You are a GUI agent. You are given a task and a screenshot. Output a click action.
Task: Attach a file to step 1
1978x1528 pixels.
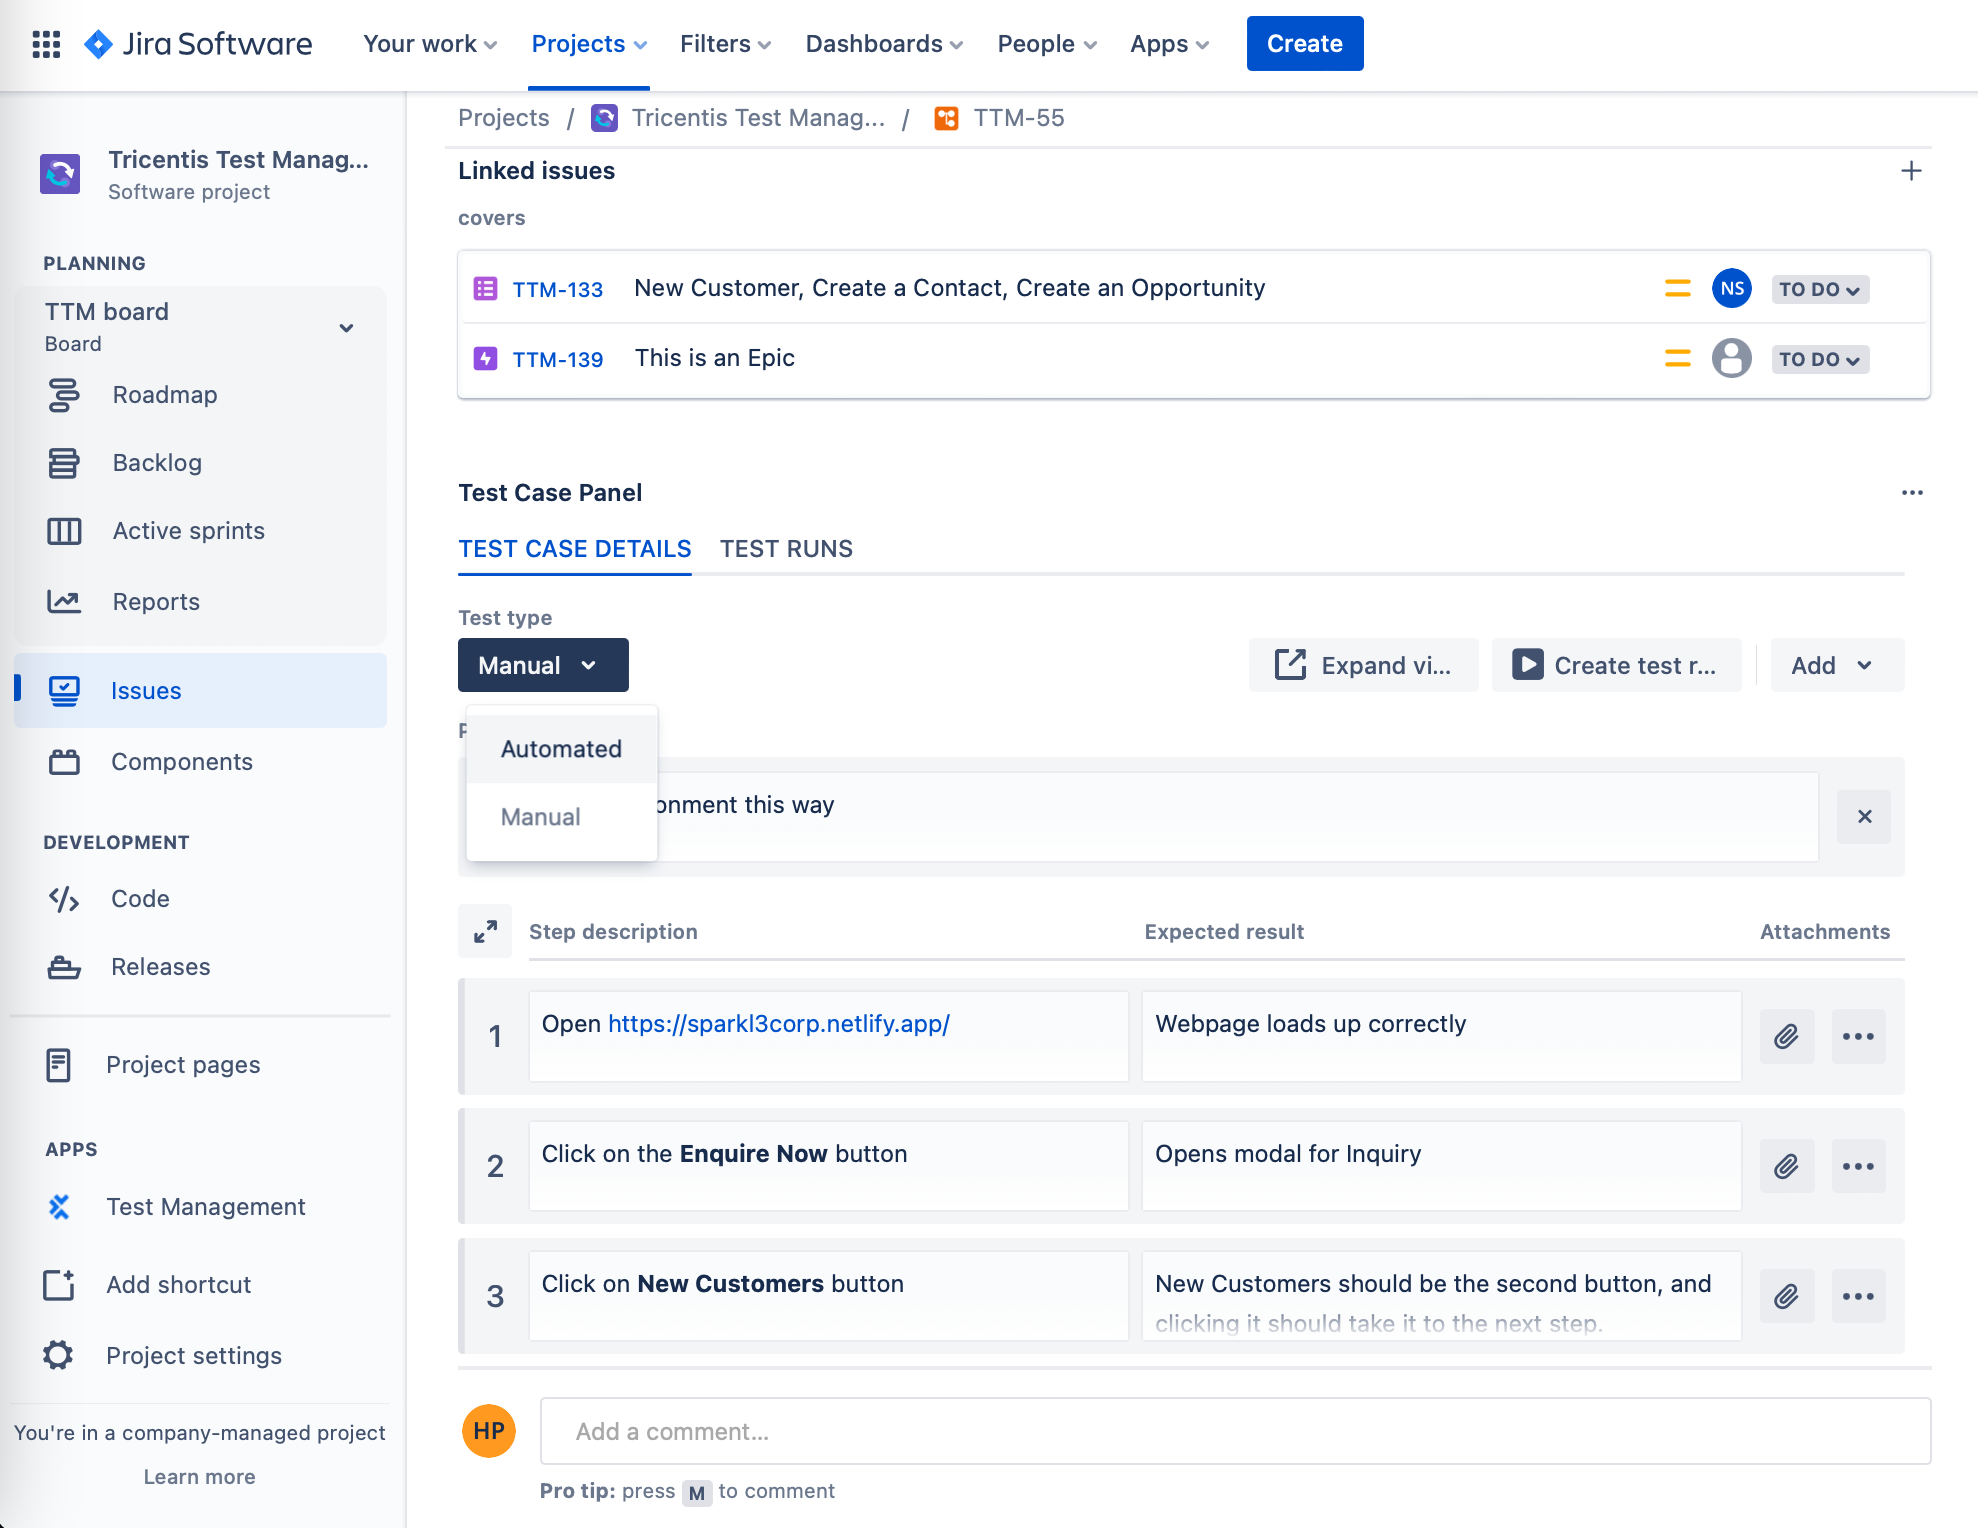click(x=1787, y=1036)
